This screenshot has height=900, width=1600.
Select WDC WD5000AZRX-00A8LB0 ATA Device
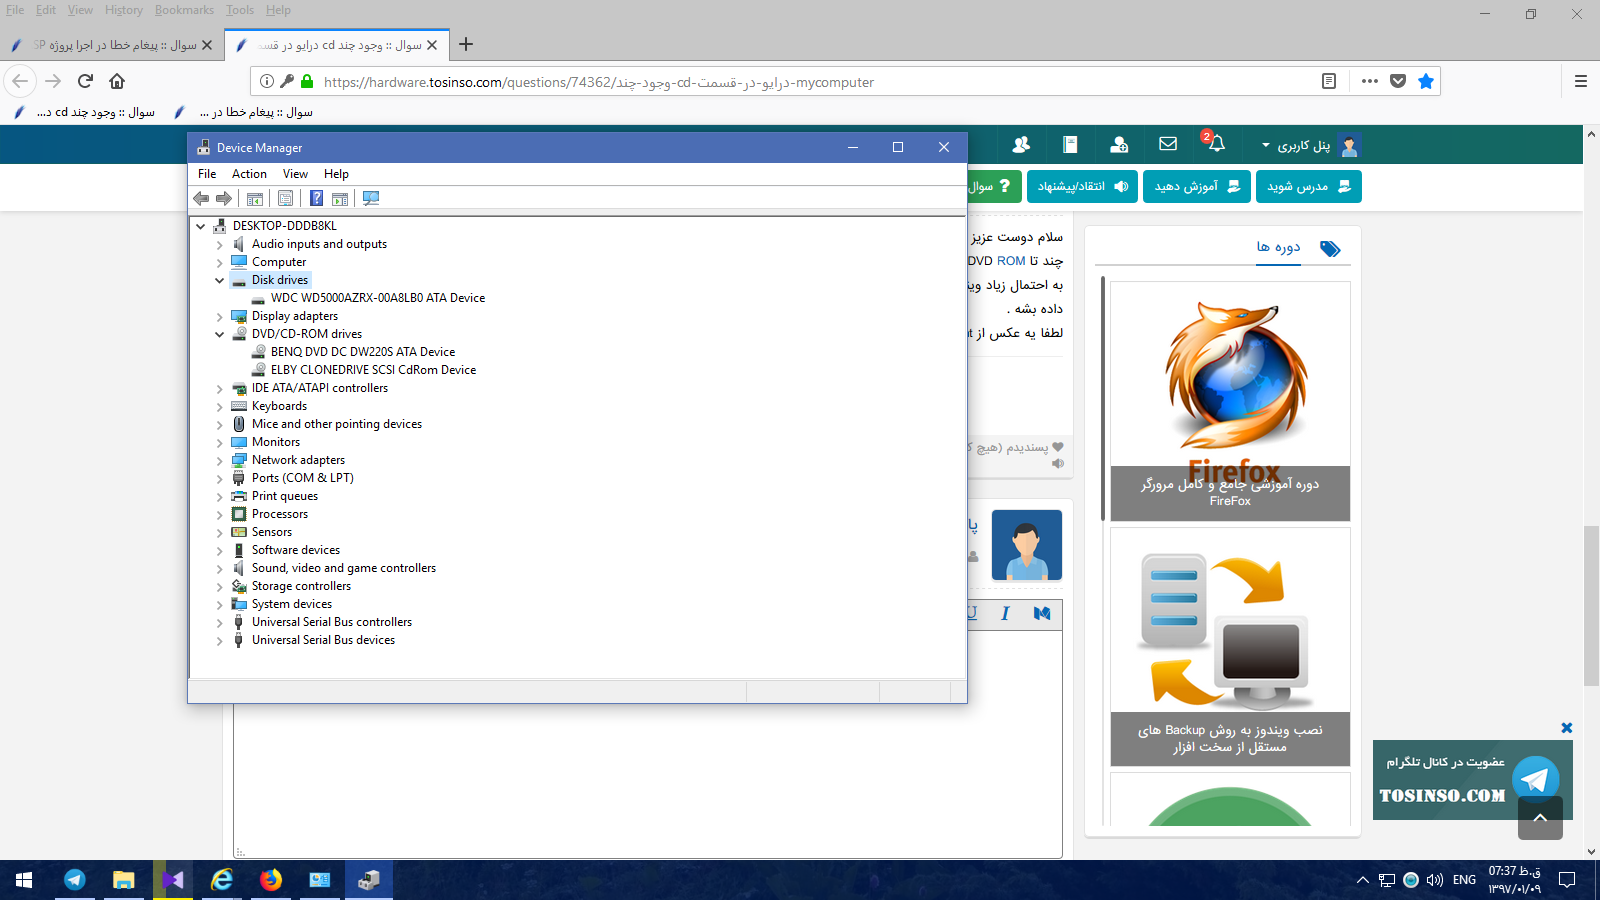(x=377, y=298)
